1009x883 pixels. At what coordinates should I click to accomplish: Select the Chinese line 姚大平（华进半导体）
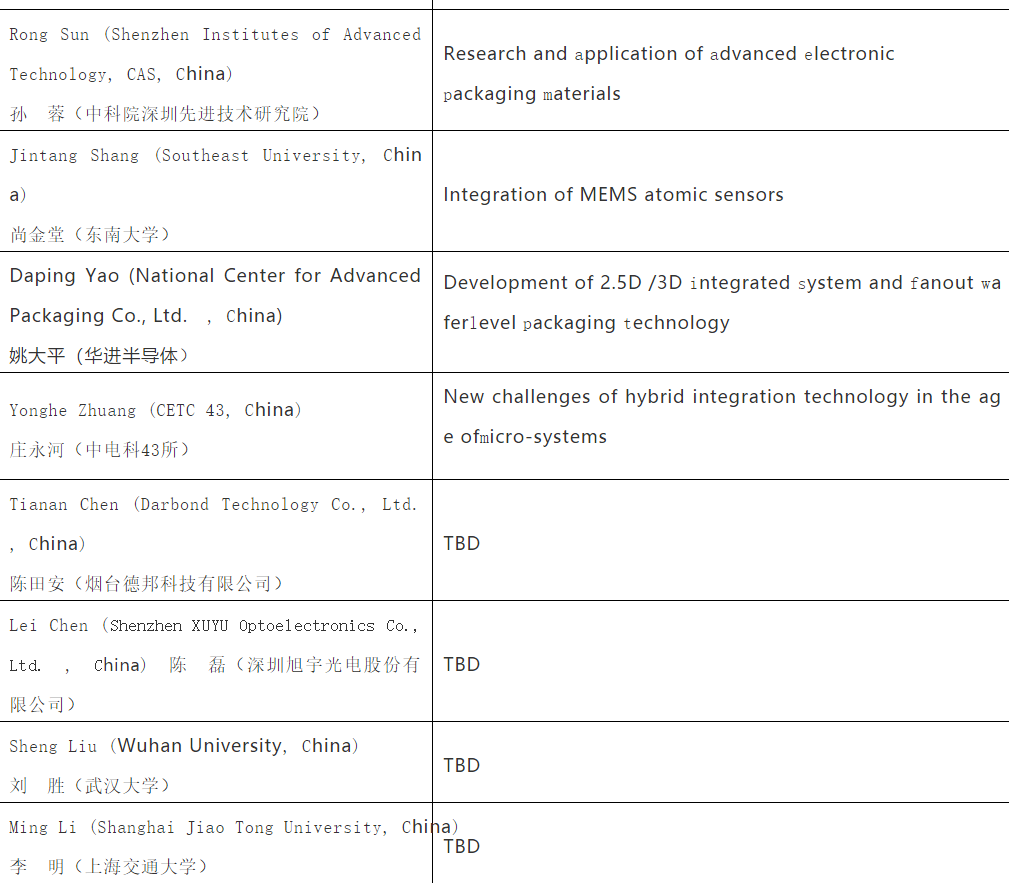point(98,355)
